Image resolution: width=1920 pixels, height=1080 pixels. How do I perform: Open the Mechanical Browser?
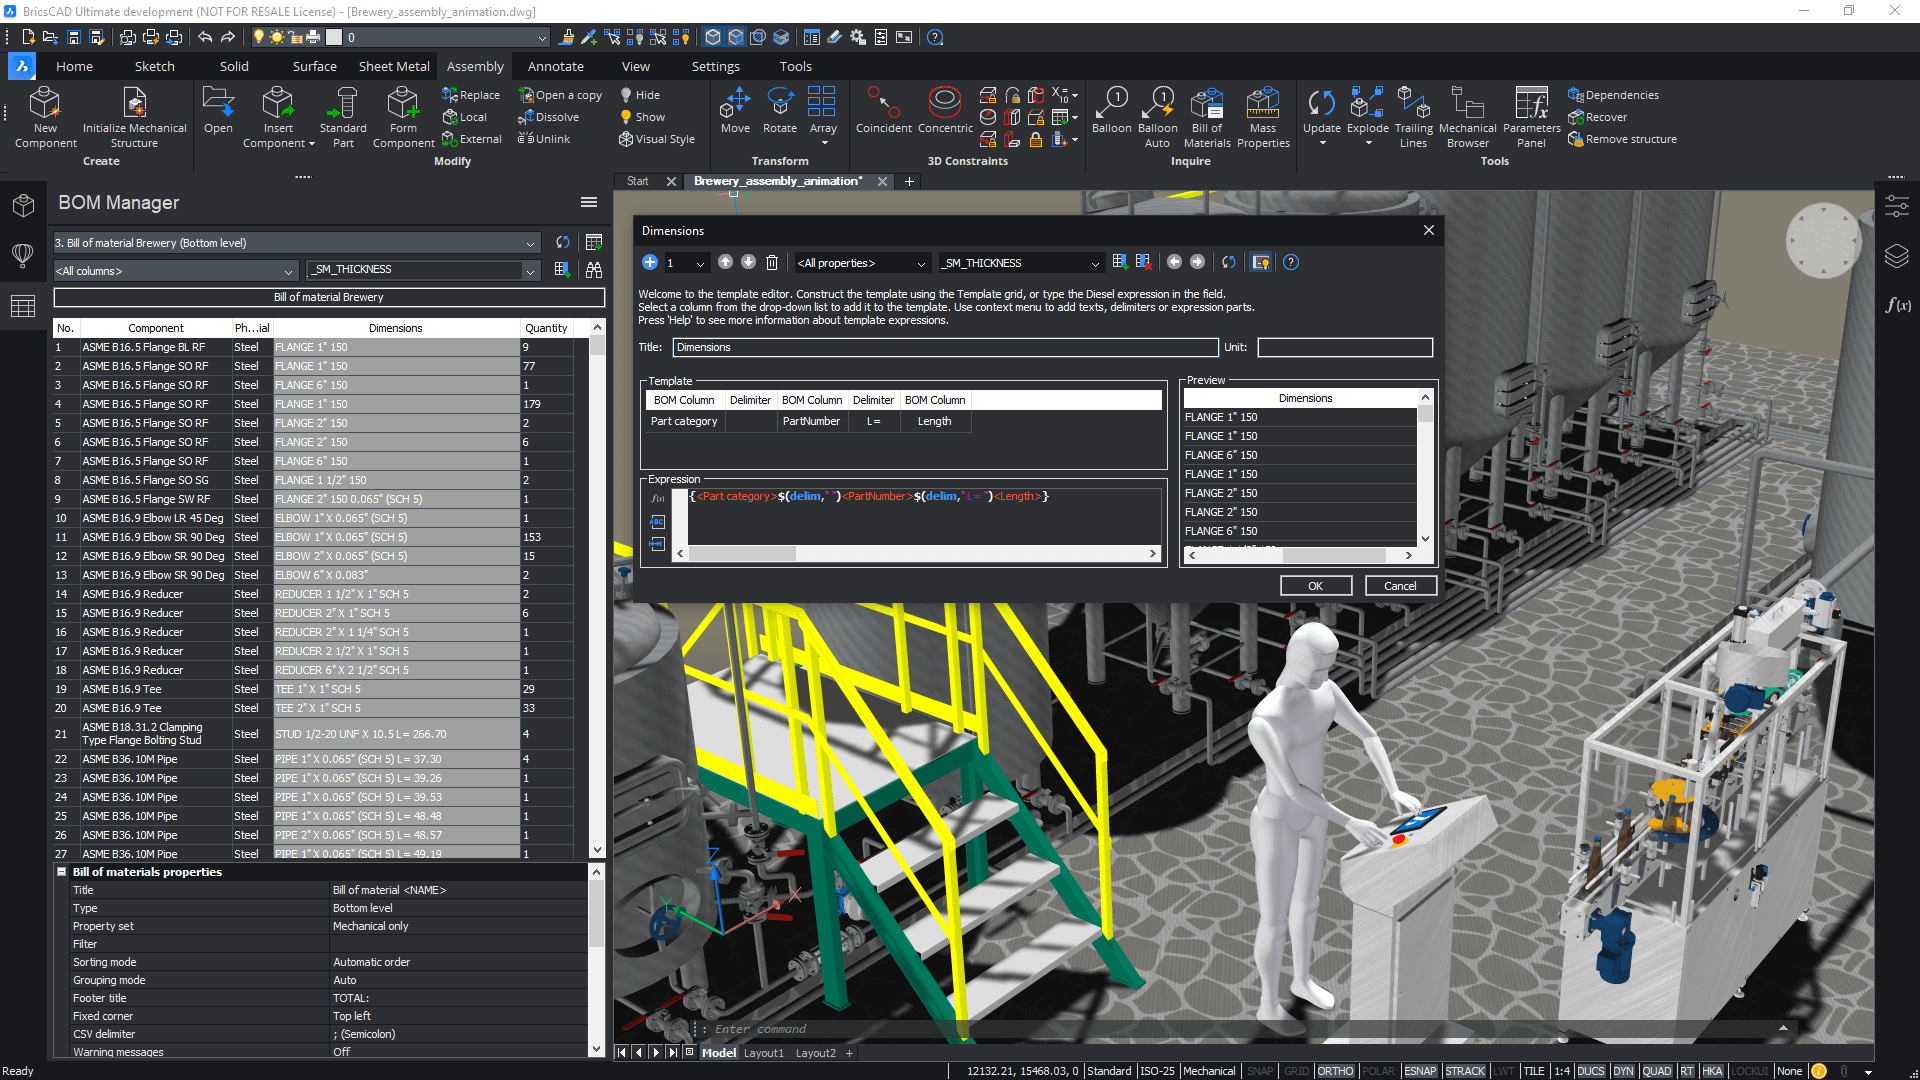pyautogui.click(x=1467, y=103)
